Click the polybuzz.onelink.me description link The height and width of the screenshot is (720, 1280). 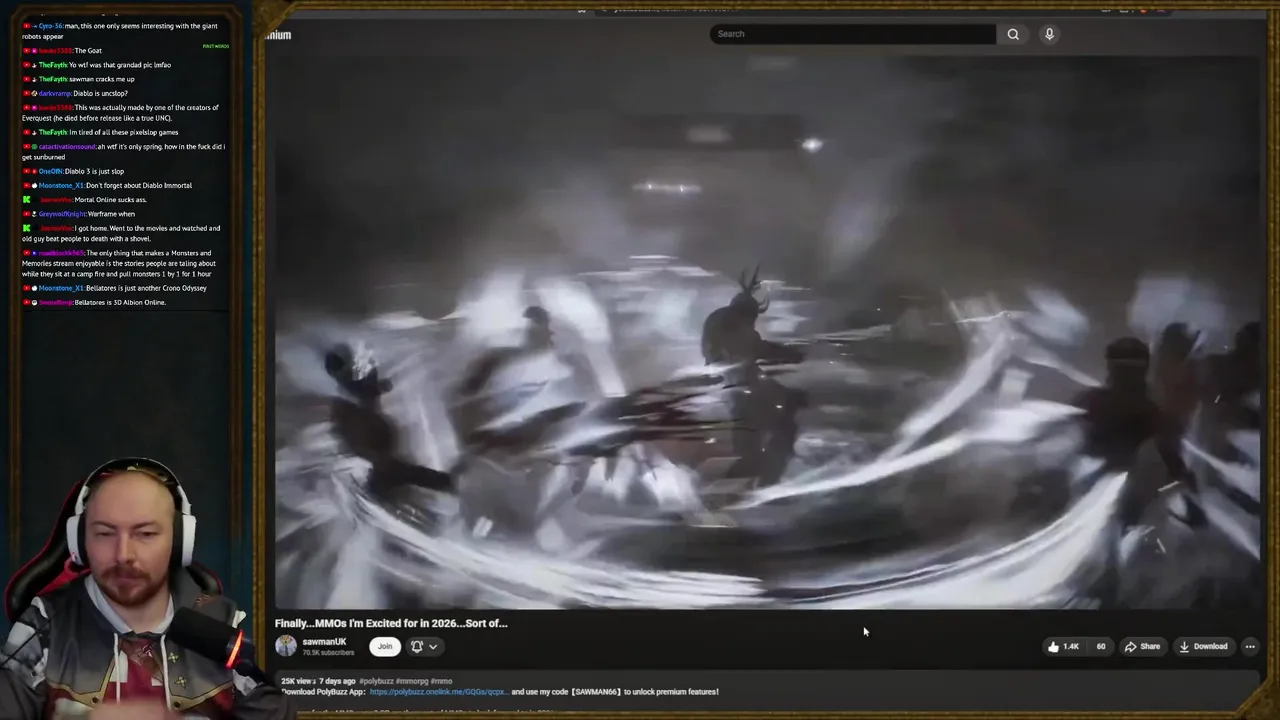click(x=438, y=691)
